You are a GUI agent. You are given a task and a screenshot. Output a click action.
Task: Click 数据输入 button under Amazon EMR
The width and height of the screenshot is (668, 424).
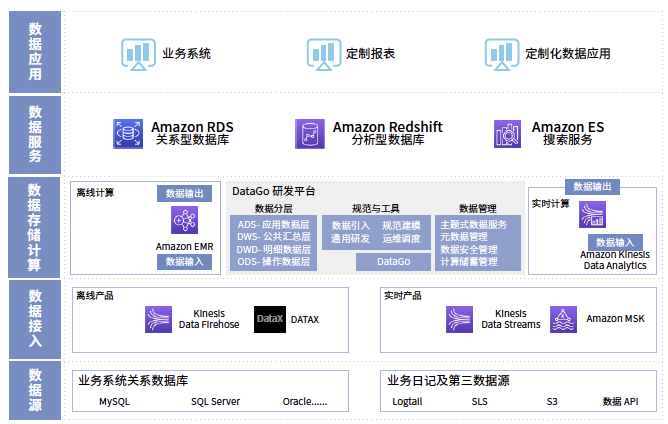pyautogui.click(x=184, y=262)
